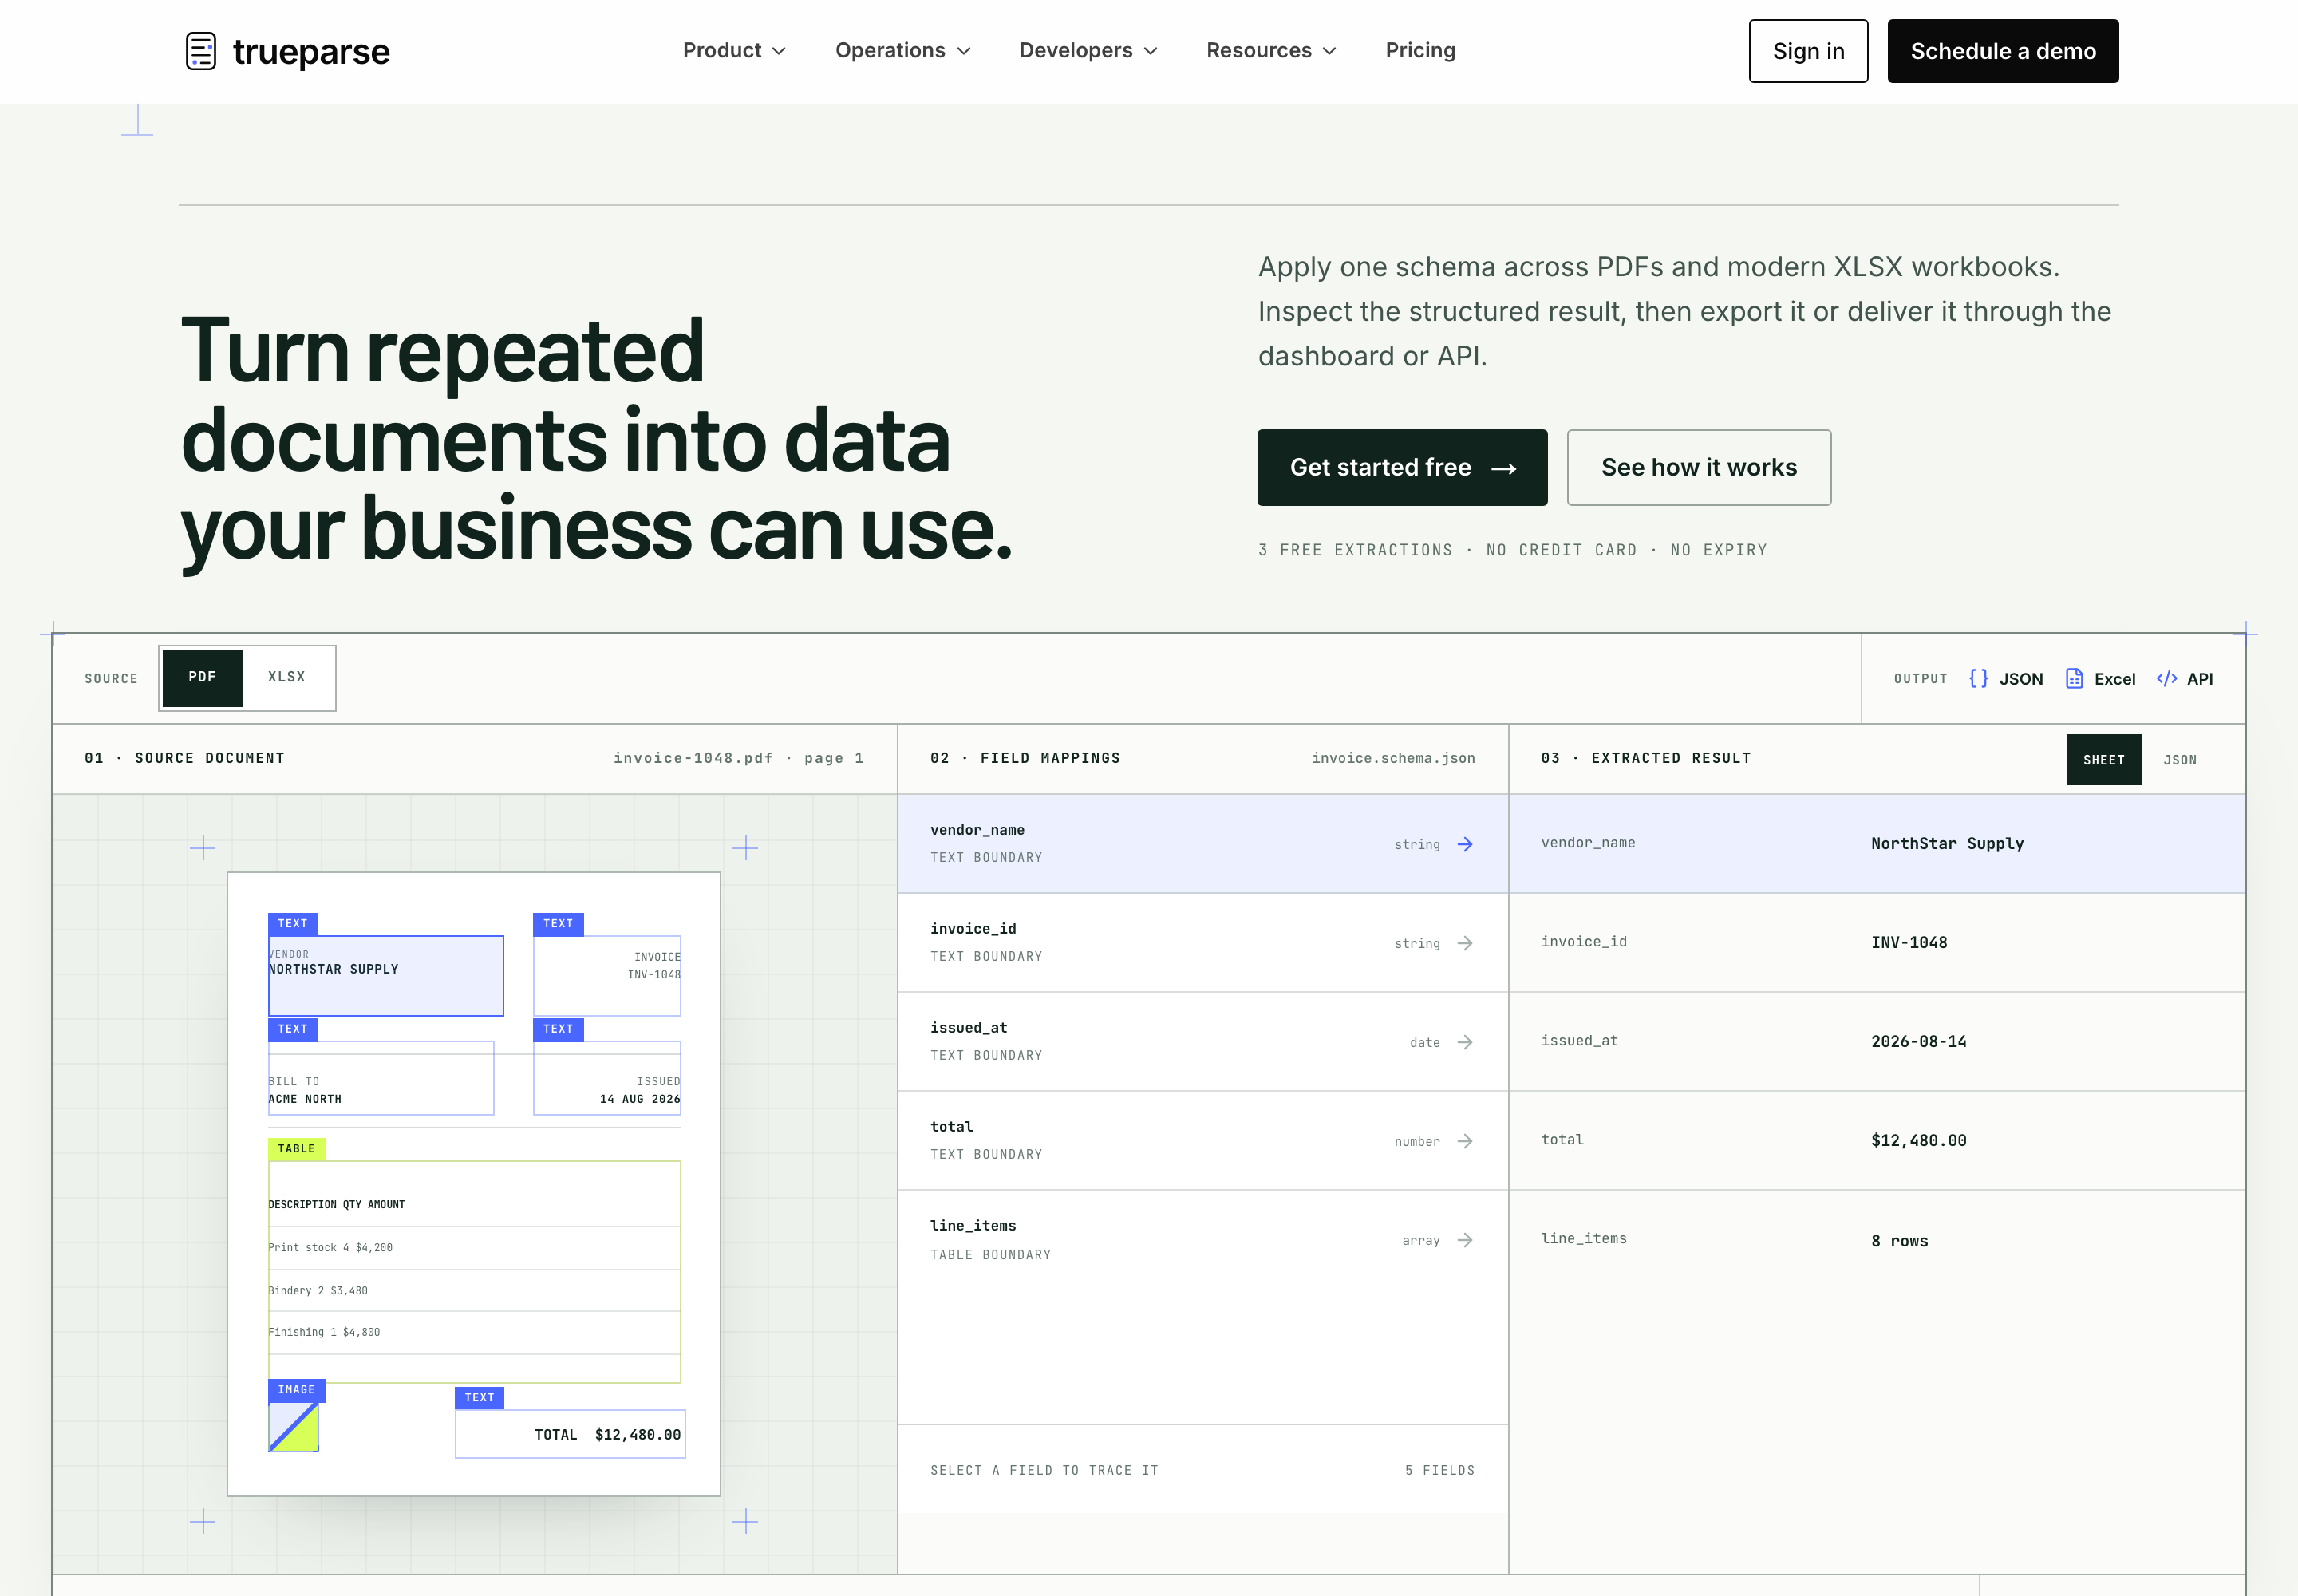This screenshot has width=2298, height=1596.
Task: Select the line_items field mapping
Action: pos(1202,1239)
